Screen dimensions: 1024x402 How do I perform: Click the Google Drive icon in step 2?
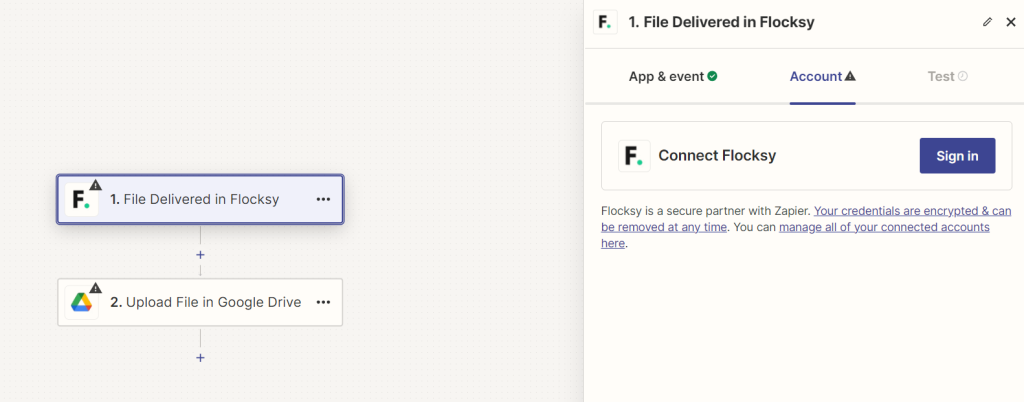[81, 302]
